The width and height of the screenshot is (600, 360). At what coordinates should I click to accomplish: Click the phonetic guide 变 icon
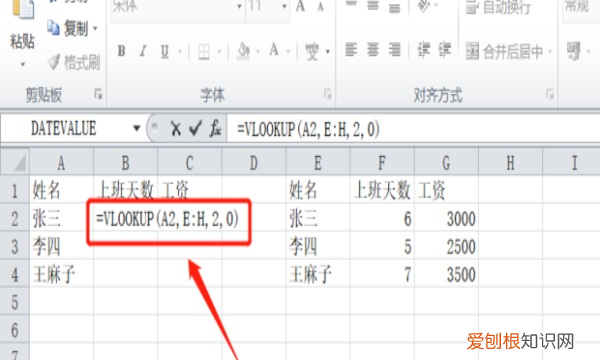(x=312, y=51)
